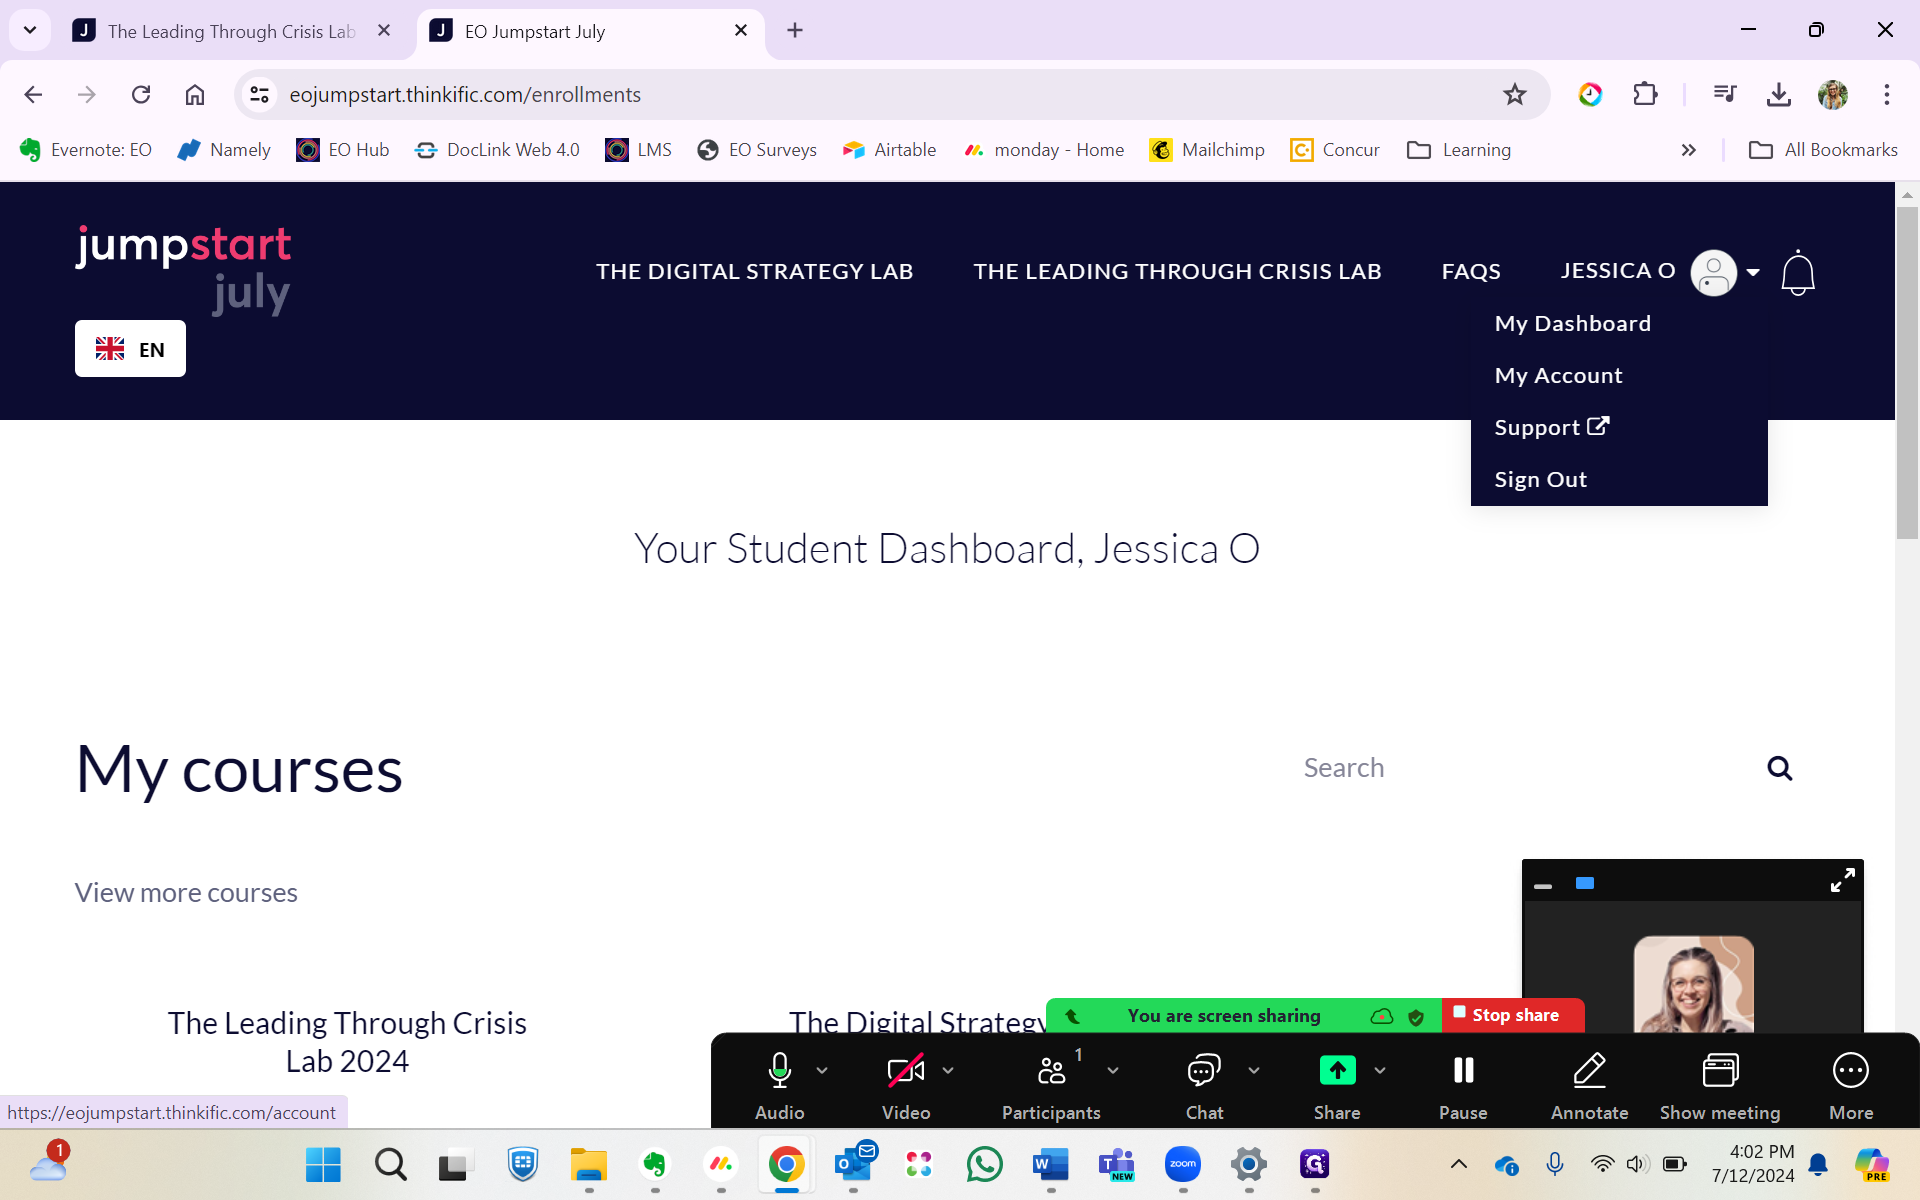1920x1200 pixels.
Task: Select My Dashboard from the account menu
Action: pyautogui.click(x=1573, y=323)
